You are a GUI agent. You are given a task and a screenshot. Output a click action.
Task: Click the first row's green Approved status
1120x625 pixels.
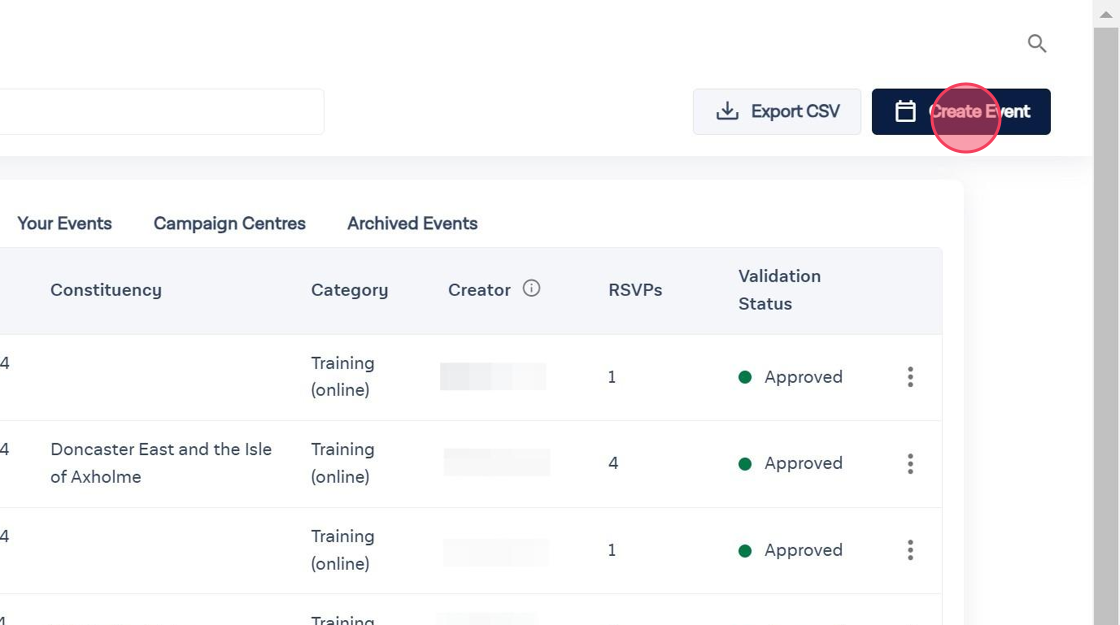(x=791, y=377)
